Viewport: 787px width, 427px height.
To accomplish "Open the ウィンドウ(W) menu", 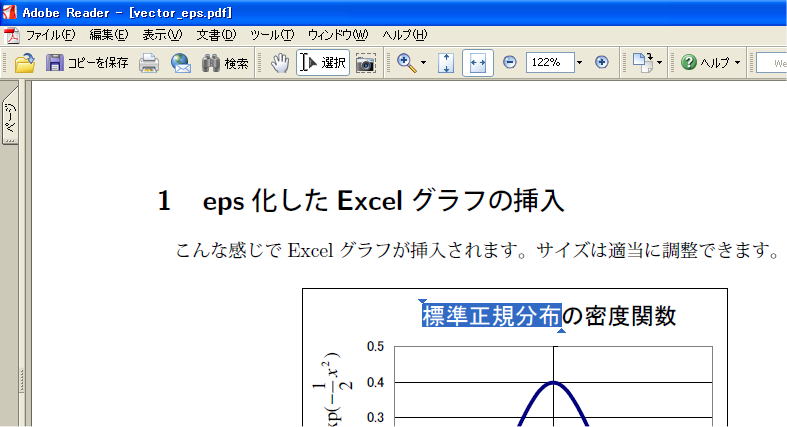I will point(338,35).
